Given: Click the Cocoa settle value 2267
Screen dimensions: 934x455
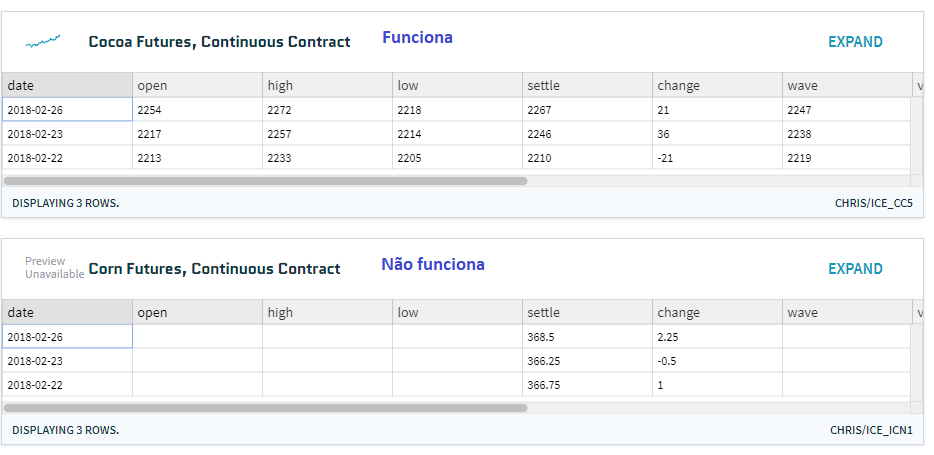Looking at the screenshot, I should (x=587, y=110).
